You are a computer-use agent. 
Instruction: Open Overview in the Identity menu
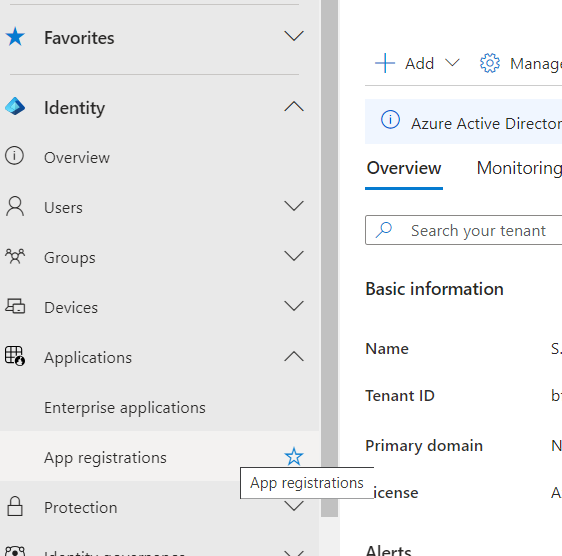tap(77, 157)
